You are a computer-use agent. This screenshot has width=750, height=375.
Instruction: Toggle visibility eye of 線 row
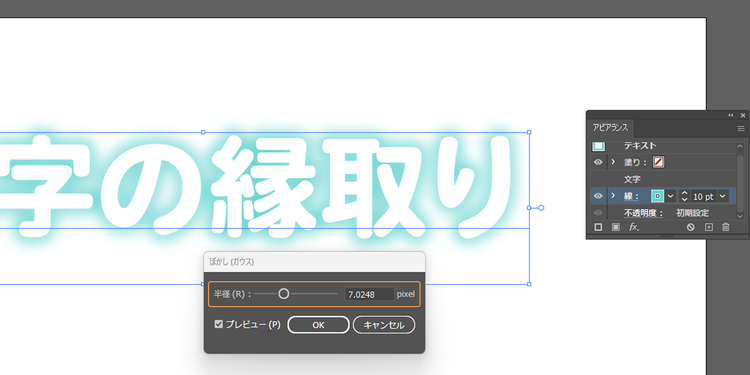(598, 196)
